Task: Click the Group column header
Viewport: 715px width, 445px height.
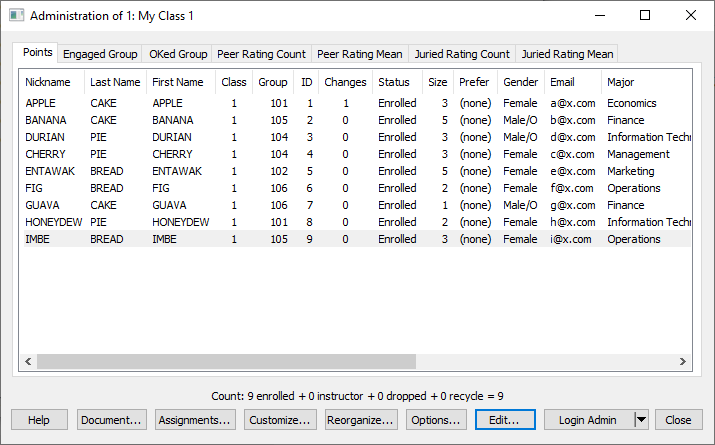Action: pos(273,82)
